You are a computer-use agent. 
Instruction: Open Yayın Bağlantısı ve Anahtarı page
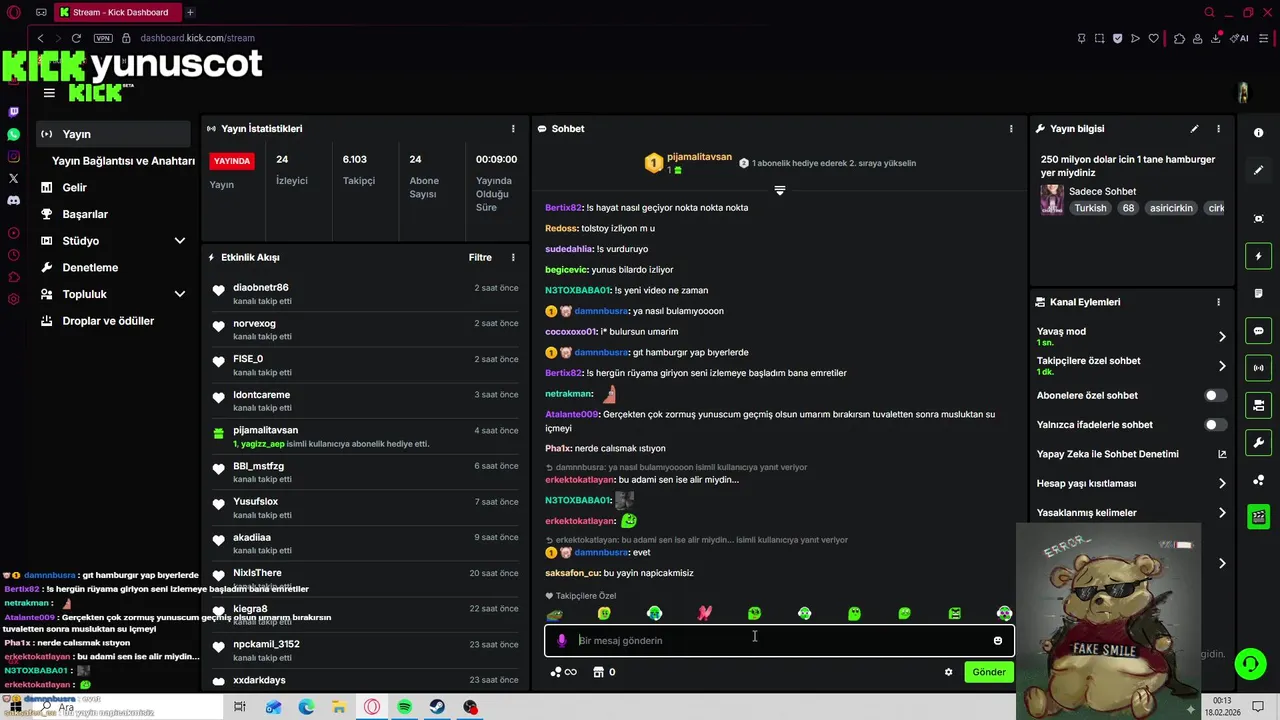tap(123, 161)
